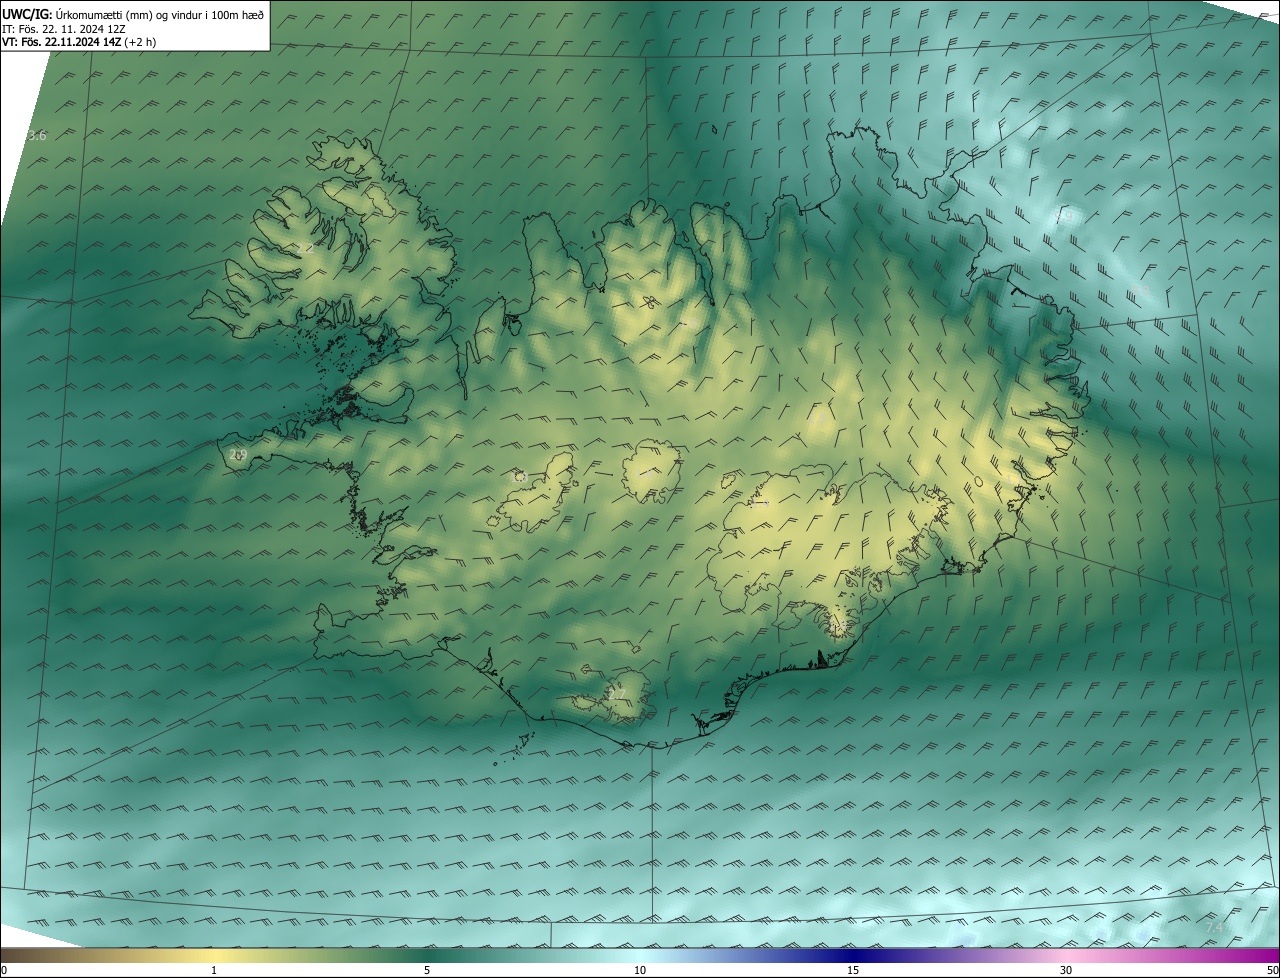Click the '2.9' value label on the western peninsula

238,455
